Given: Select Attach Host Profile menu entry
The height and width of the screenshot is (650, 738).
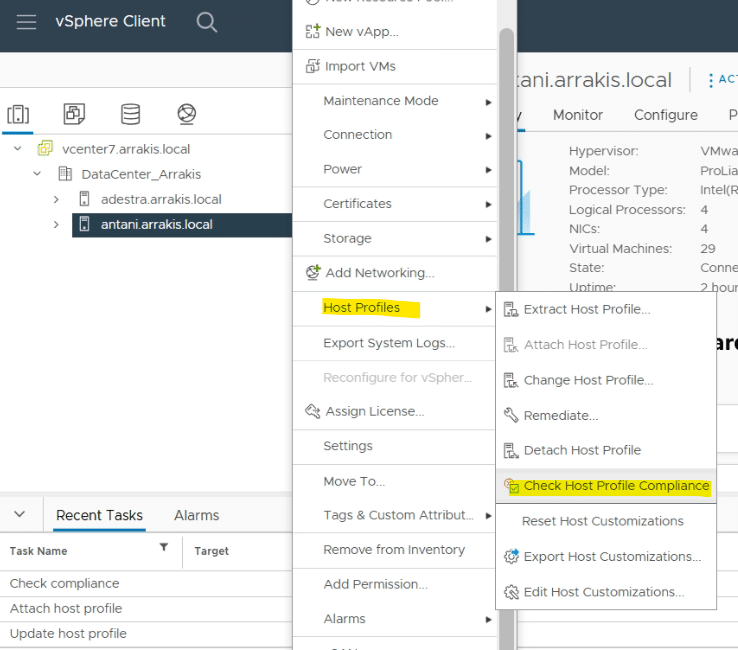Looking at the screenshot, I should tap(606, 345).
